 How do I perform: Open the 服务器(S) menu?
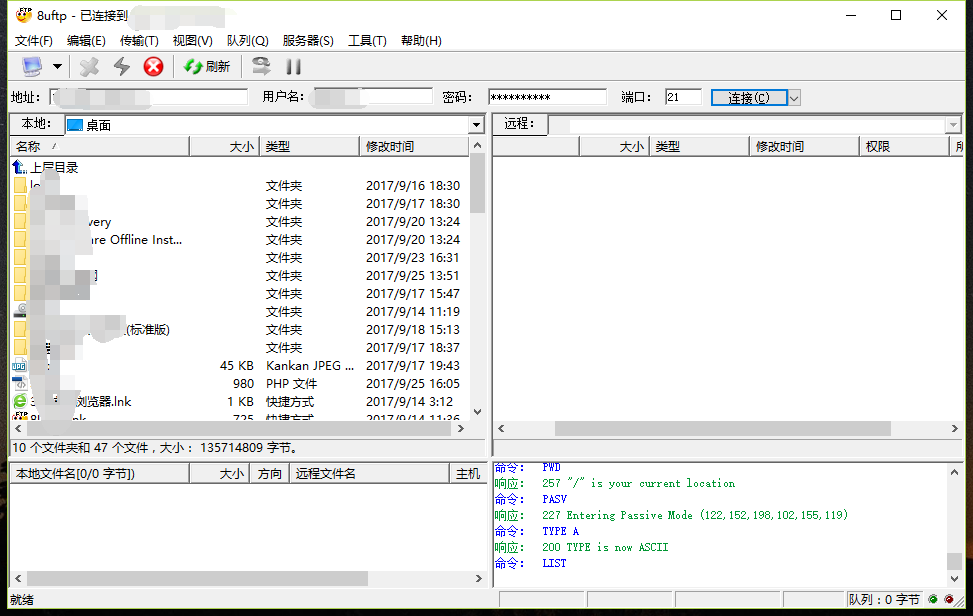[x=308, y=41]
